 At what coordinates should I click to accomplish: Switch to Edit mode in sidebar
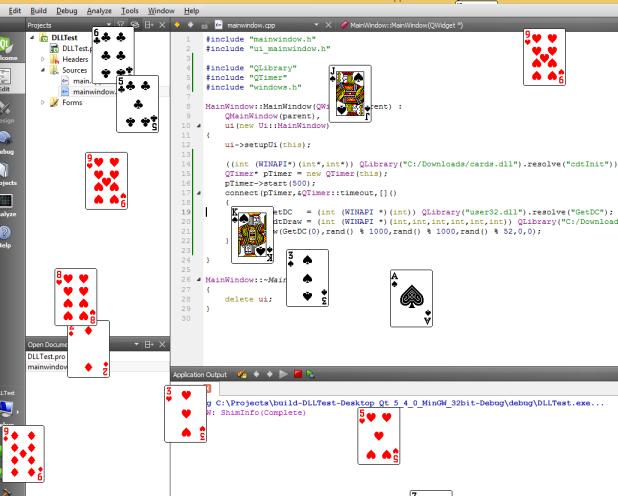pyautogui.click(x=6, y=79)
